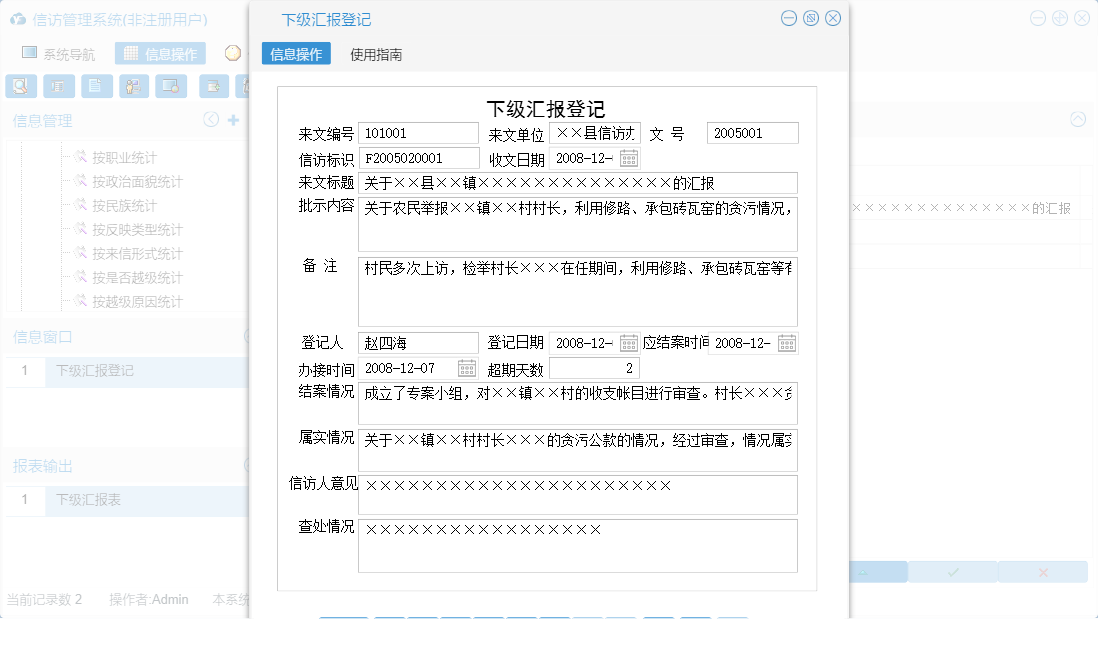The height and width of the screenshot is (660, 1098).
Task: Open the report view toolbar icon
Action: pos(59,86)
